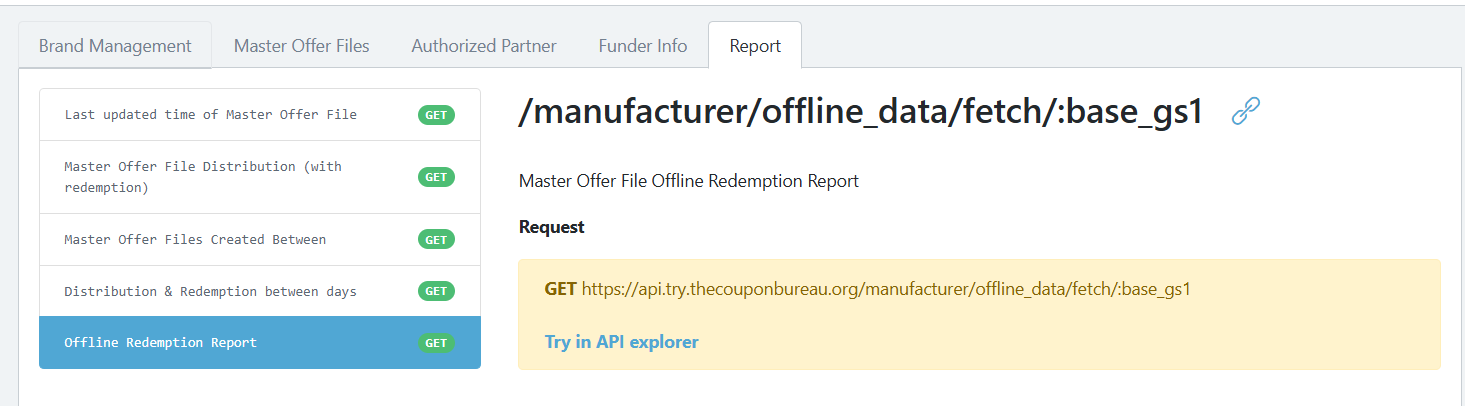
Task: Choose Master Offer Files Created Between endpoint
Action: point(260,240)
